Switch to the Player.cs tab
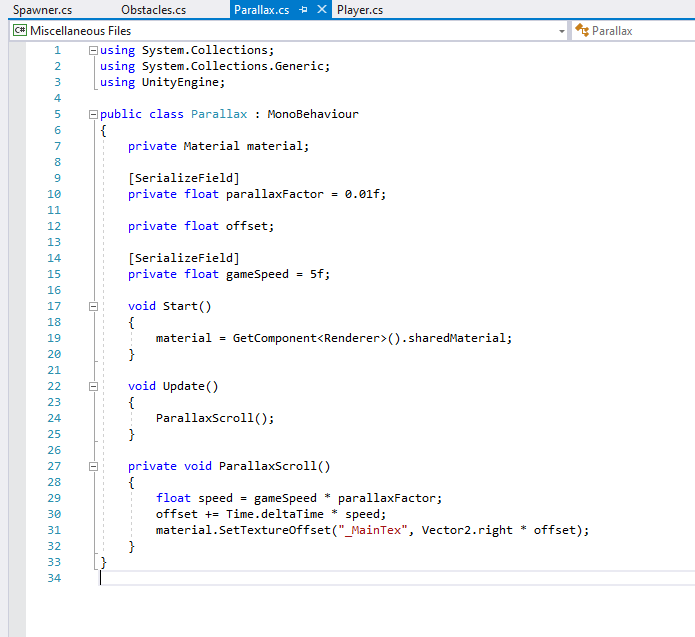 (360, 10)
